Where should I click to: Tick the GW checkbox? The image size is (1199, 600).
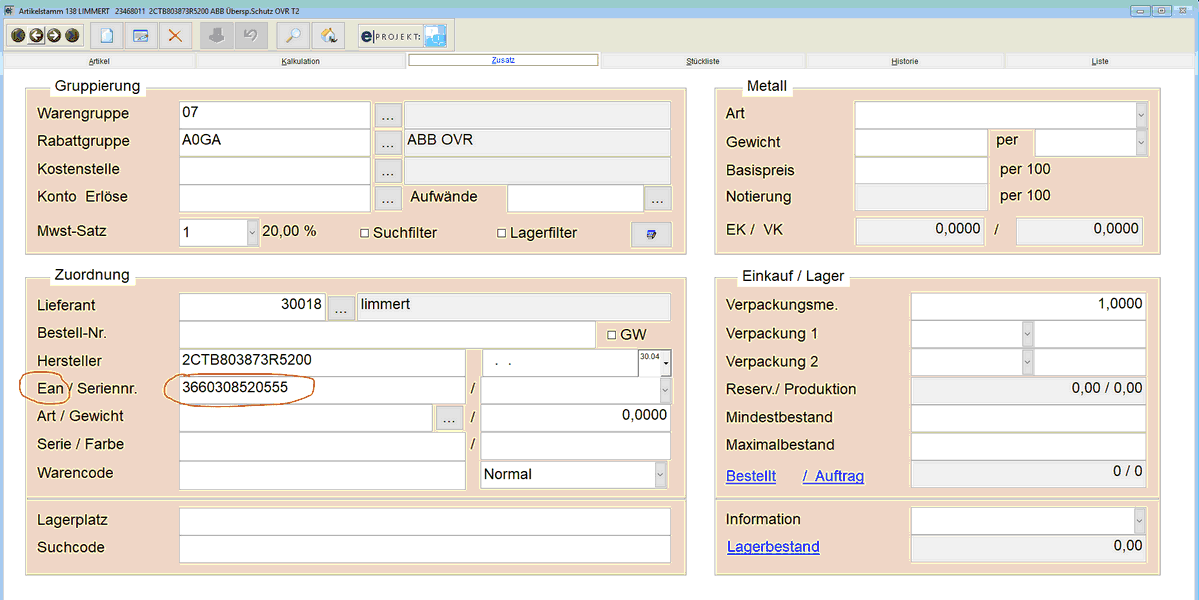pyautogui.click(x=612, y=335)
